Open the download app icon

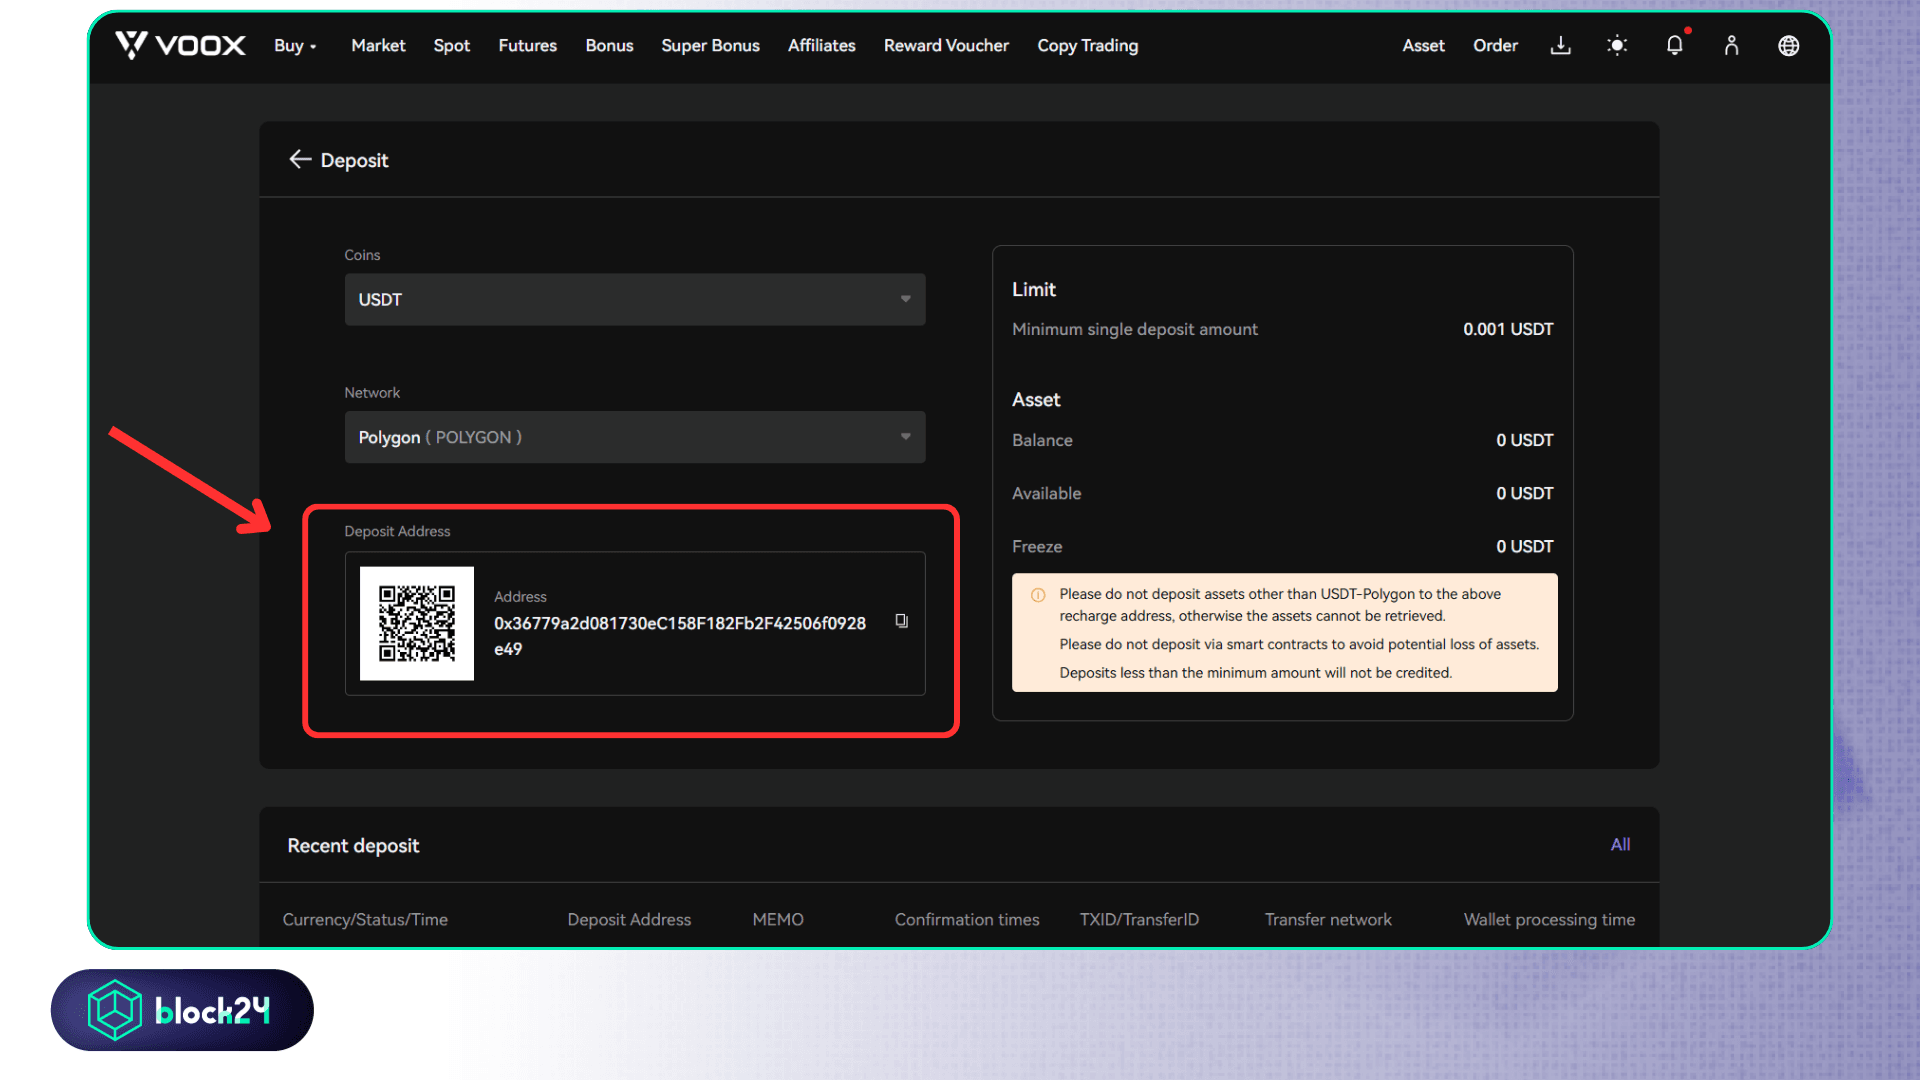click(1560, 45)
